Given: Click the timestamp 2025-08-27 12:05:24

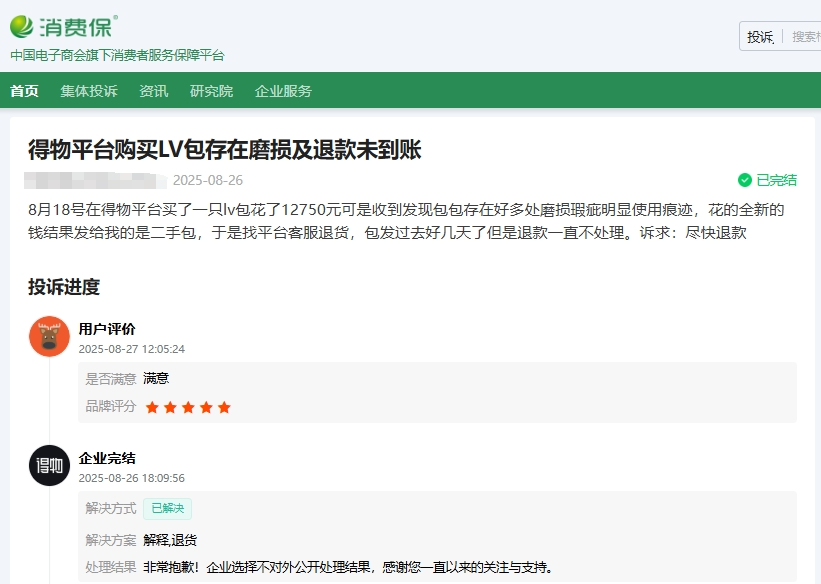Looking at the screenshot, I should pyautogui.click(x=131, y=349).
